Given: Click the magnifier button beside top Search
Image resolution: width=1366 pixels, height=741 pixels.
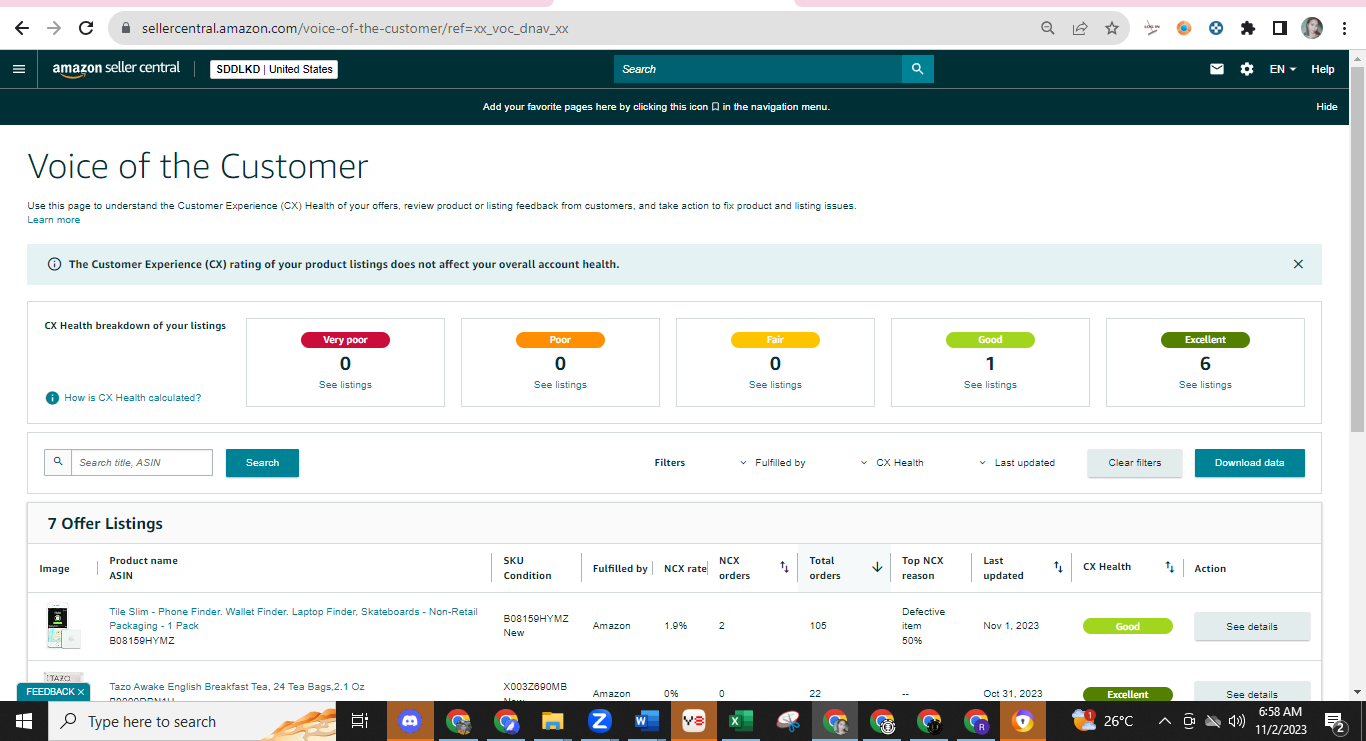Looking at the screenshot, I should 918,69.
